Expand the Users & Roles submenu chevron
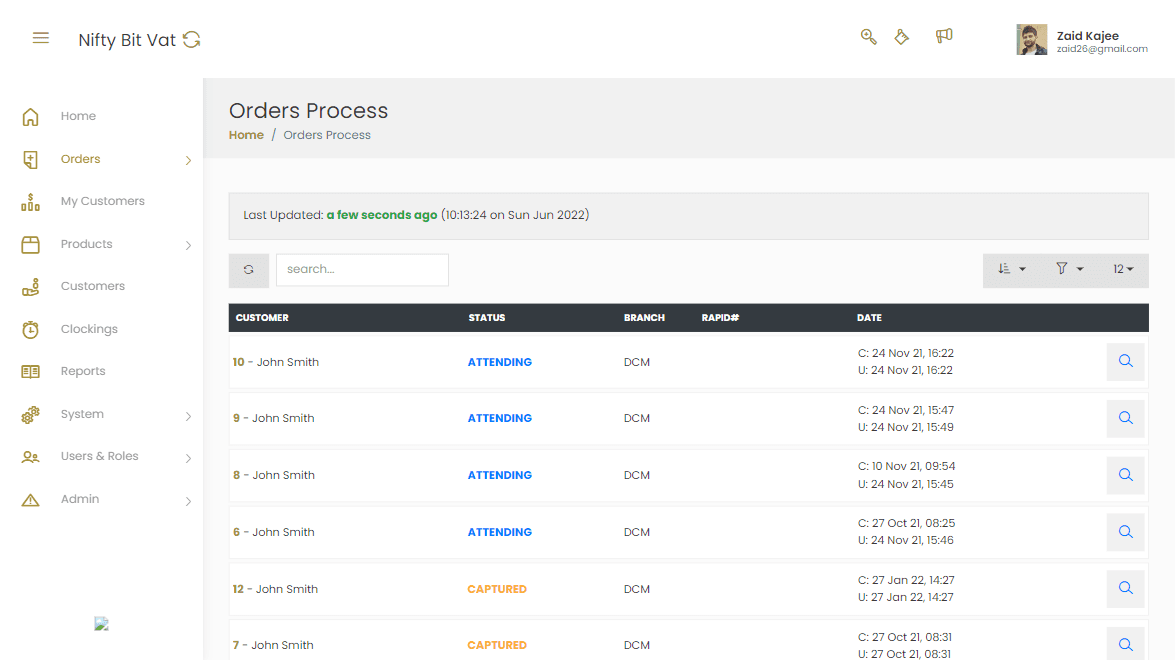The height and width of the screenshot is (660, 1175). pos(188,458)
